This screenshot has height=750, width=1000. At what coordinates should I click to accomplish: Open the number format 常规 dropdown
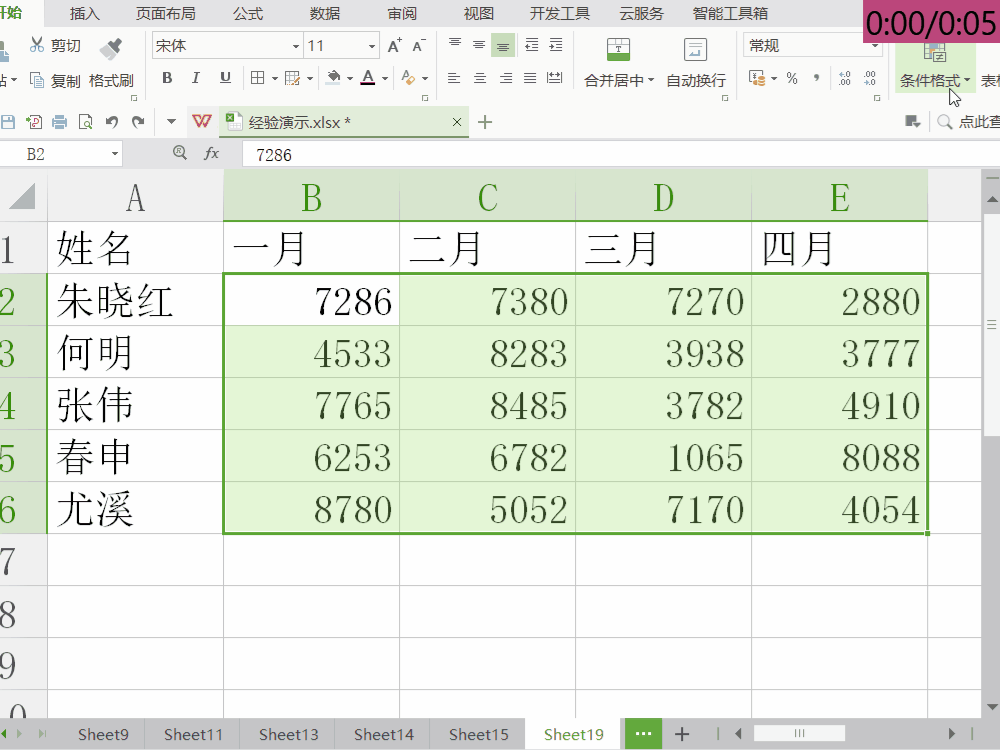875,46
